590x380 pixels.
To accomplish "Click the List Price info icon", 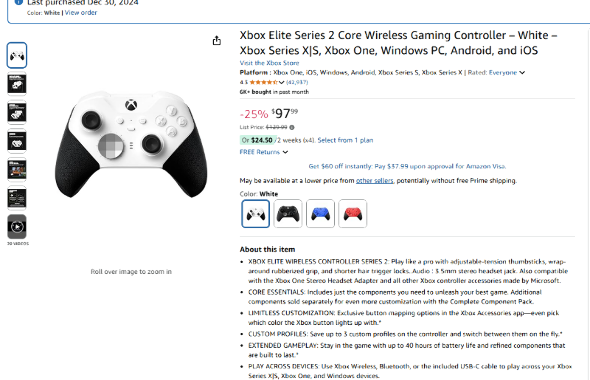I will [292, 127].
